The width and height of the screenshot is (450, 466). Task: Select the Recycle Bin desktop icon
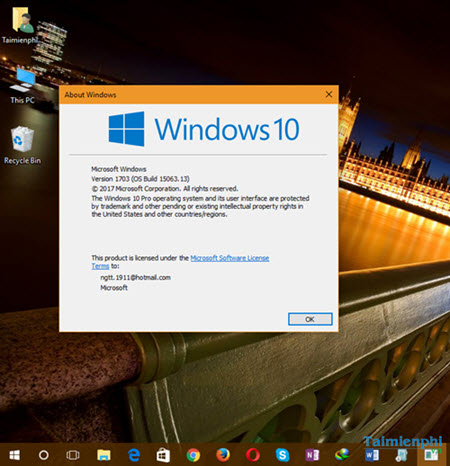[x=22, y=145]
